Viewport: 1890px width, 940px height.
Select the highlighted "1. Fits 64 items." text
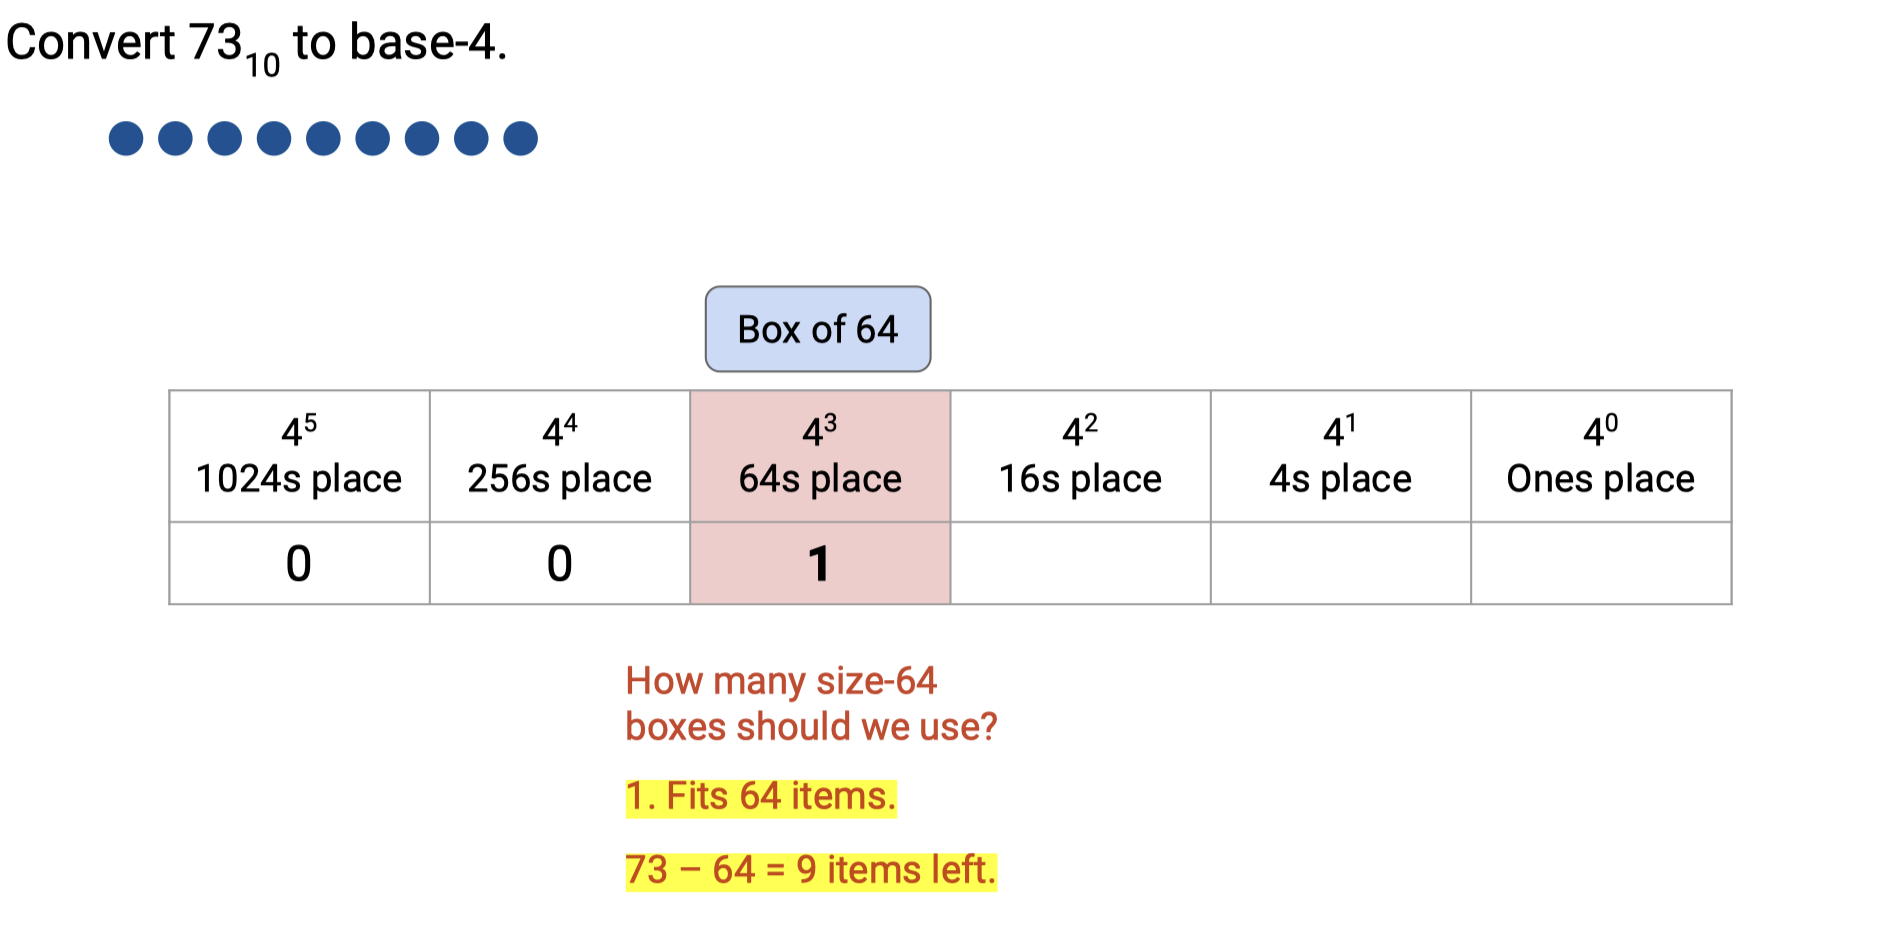click(760, 797)
